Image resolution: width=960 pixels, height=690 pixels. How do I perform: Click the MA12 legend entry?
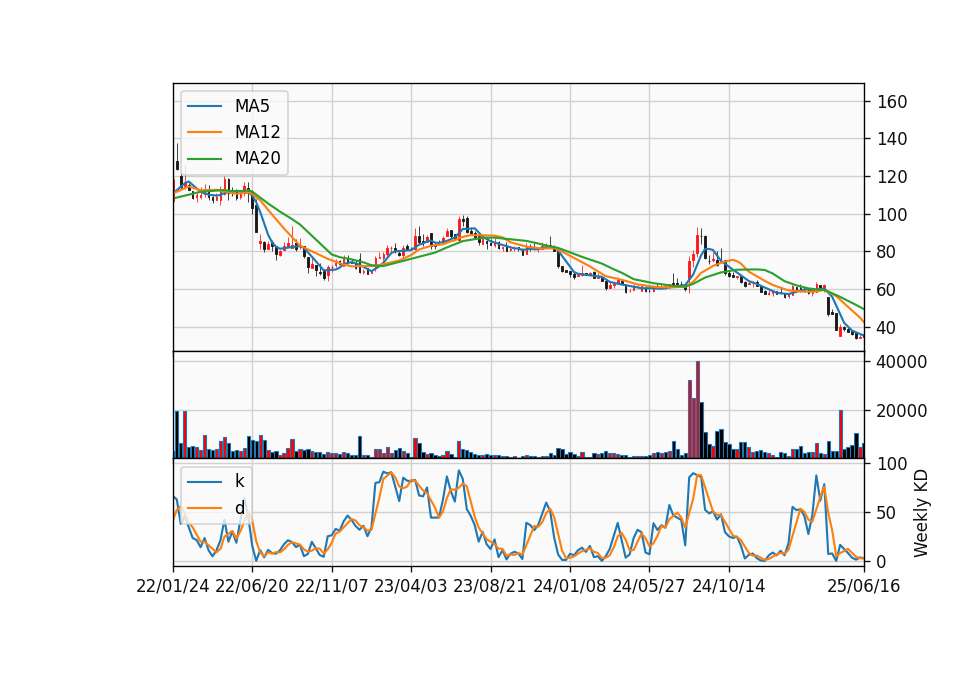(233, 132)
